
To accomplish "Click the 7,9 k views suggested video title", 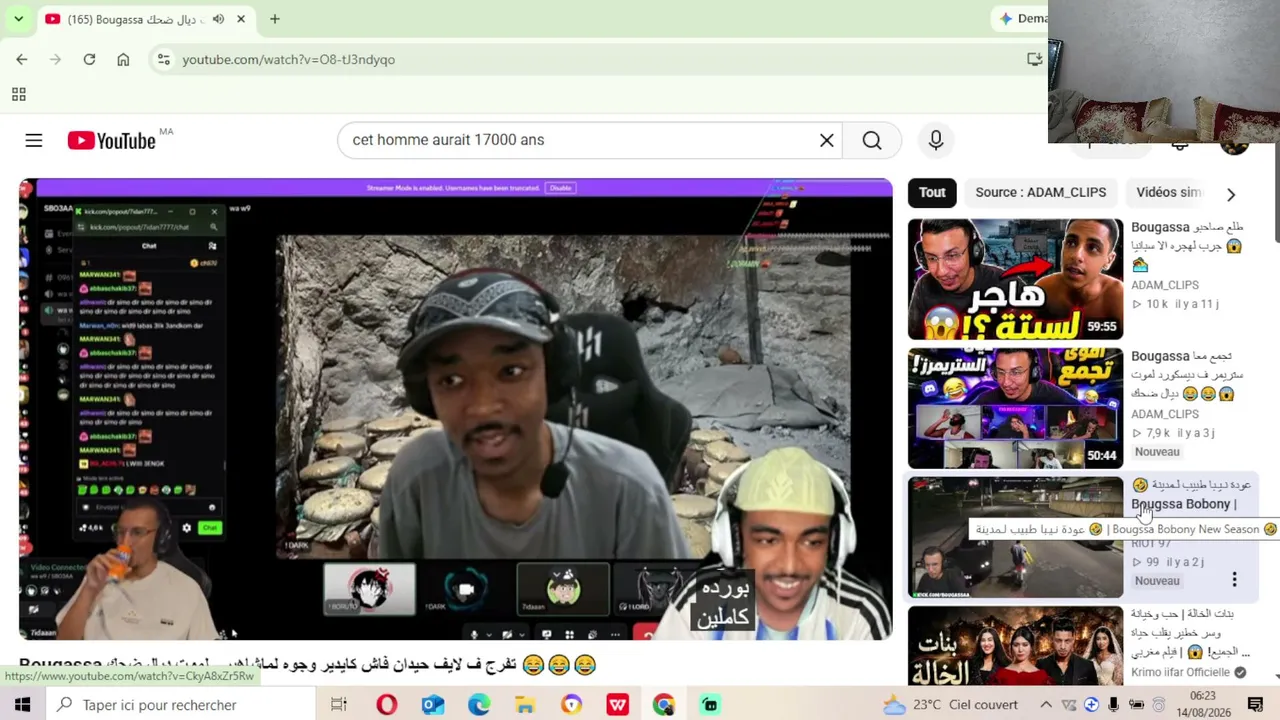I will pos(1188,375).
